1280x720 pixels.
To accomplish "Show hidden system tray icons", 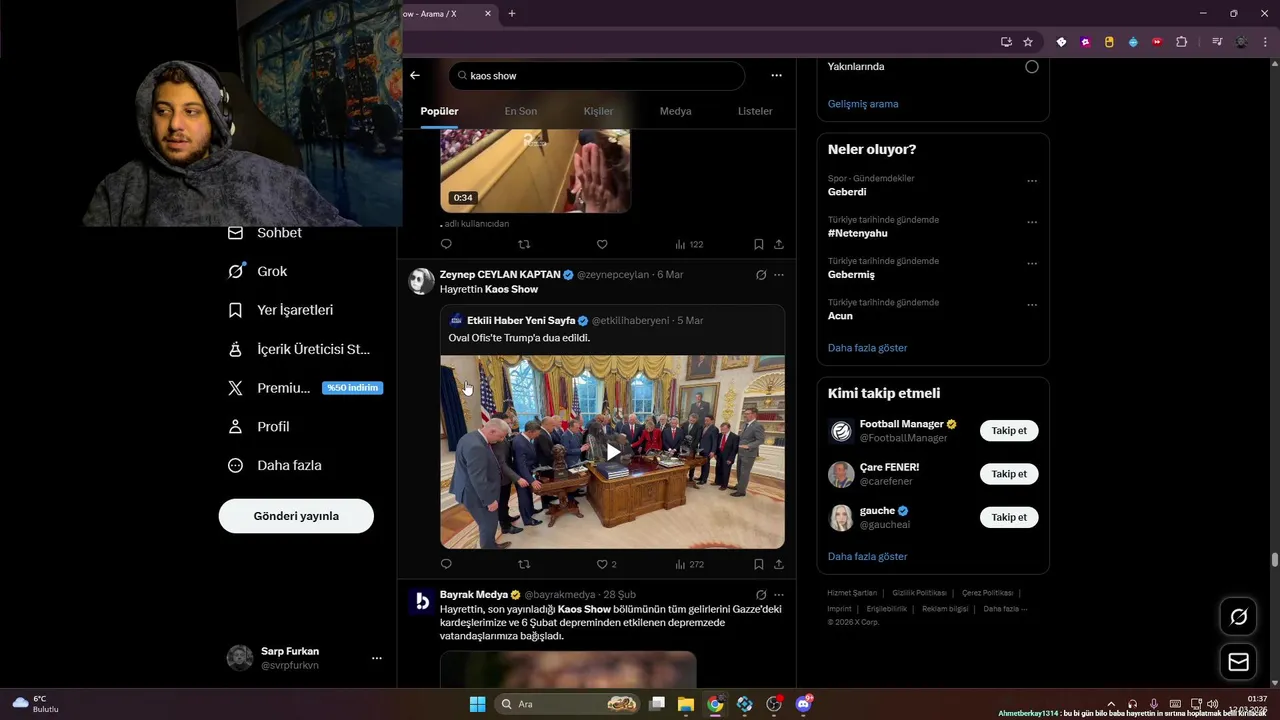I will pyautogui.click(x=1111, y=704).
